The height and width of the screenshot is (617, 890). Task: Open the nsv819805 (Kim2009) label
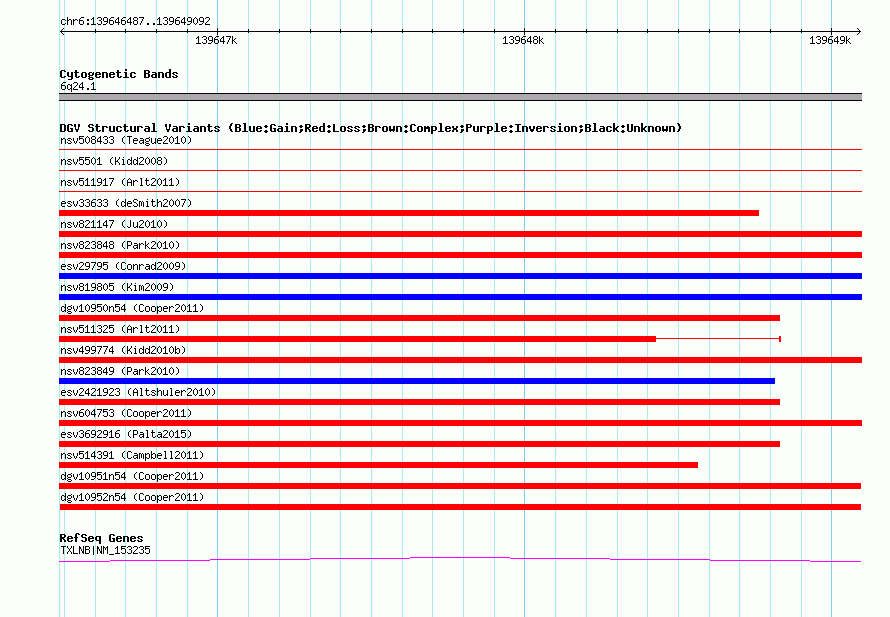pos(117,287)
